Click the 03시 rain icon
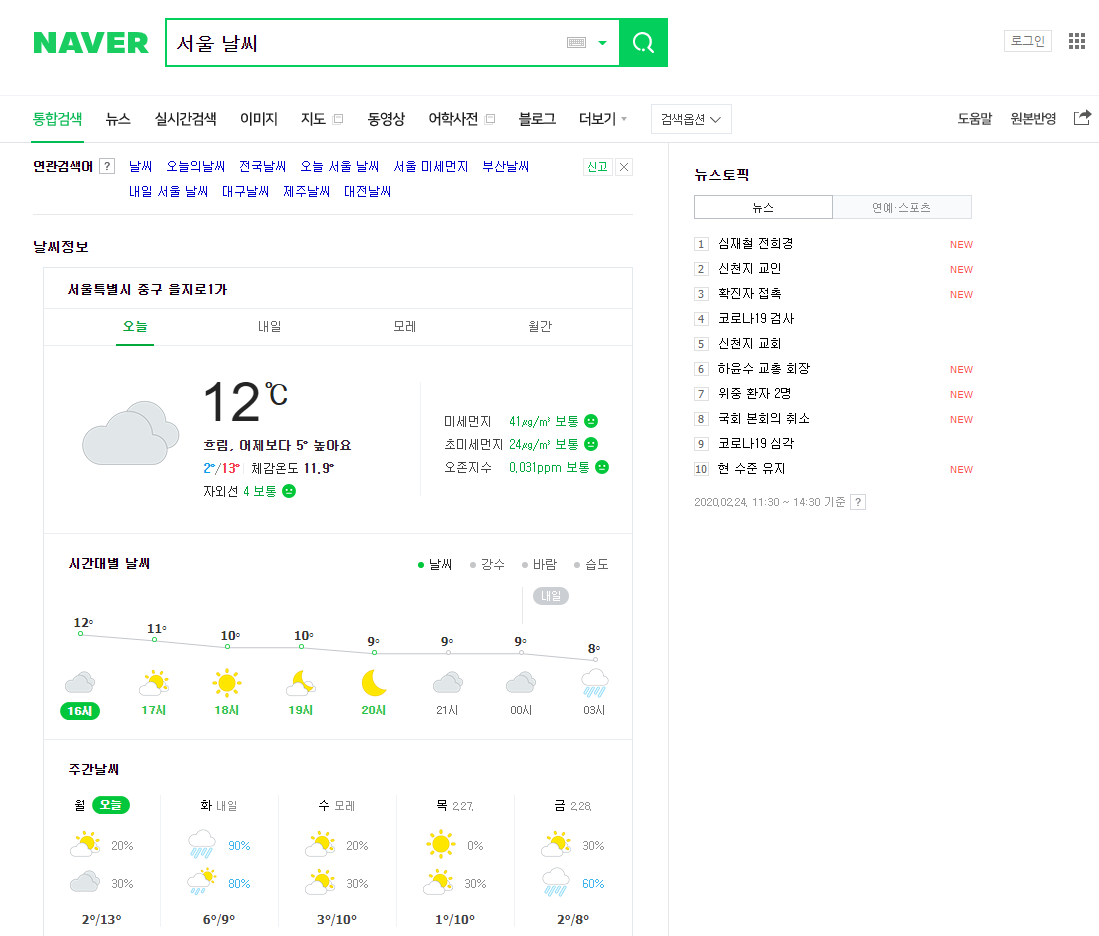Image resolution: width=1099 pixels, height=936 pixels. [594, 683]
